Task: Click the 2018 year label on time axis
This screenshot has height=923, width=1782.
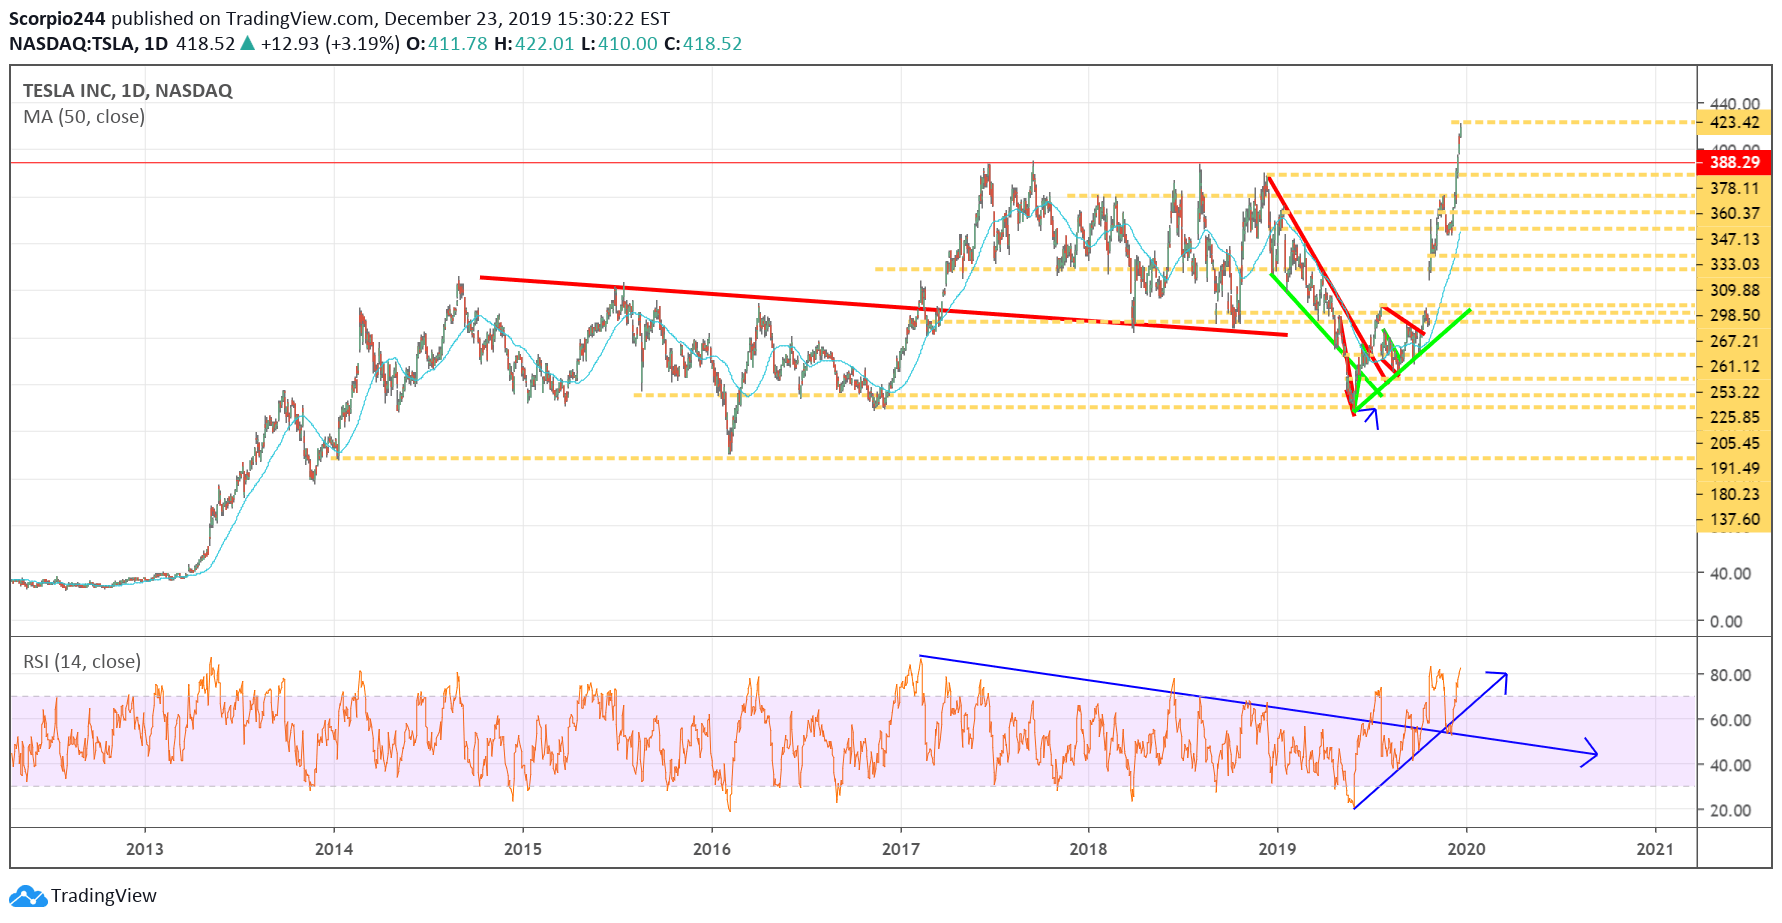Action: pos(1088,849)
